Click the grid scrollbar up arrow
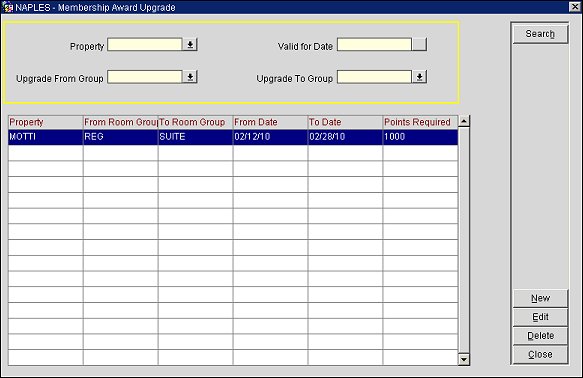The width and height of the screenshot is (583, 378). tap(464, 121)
